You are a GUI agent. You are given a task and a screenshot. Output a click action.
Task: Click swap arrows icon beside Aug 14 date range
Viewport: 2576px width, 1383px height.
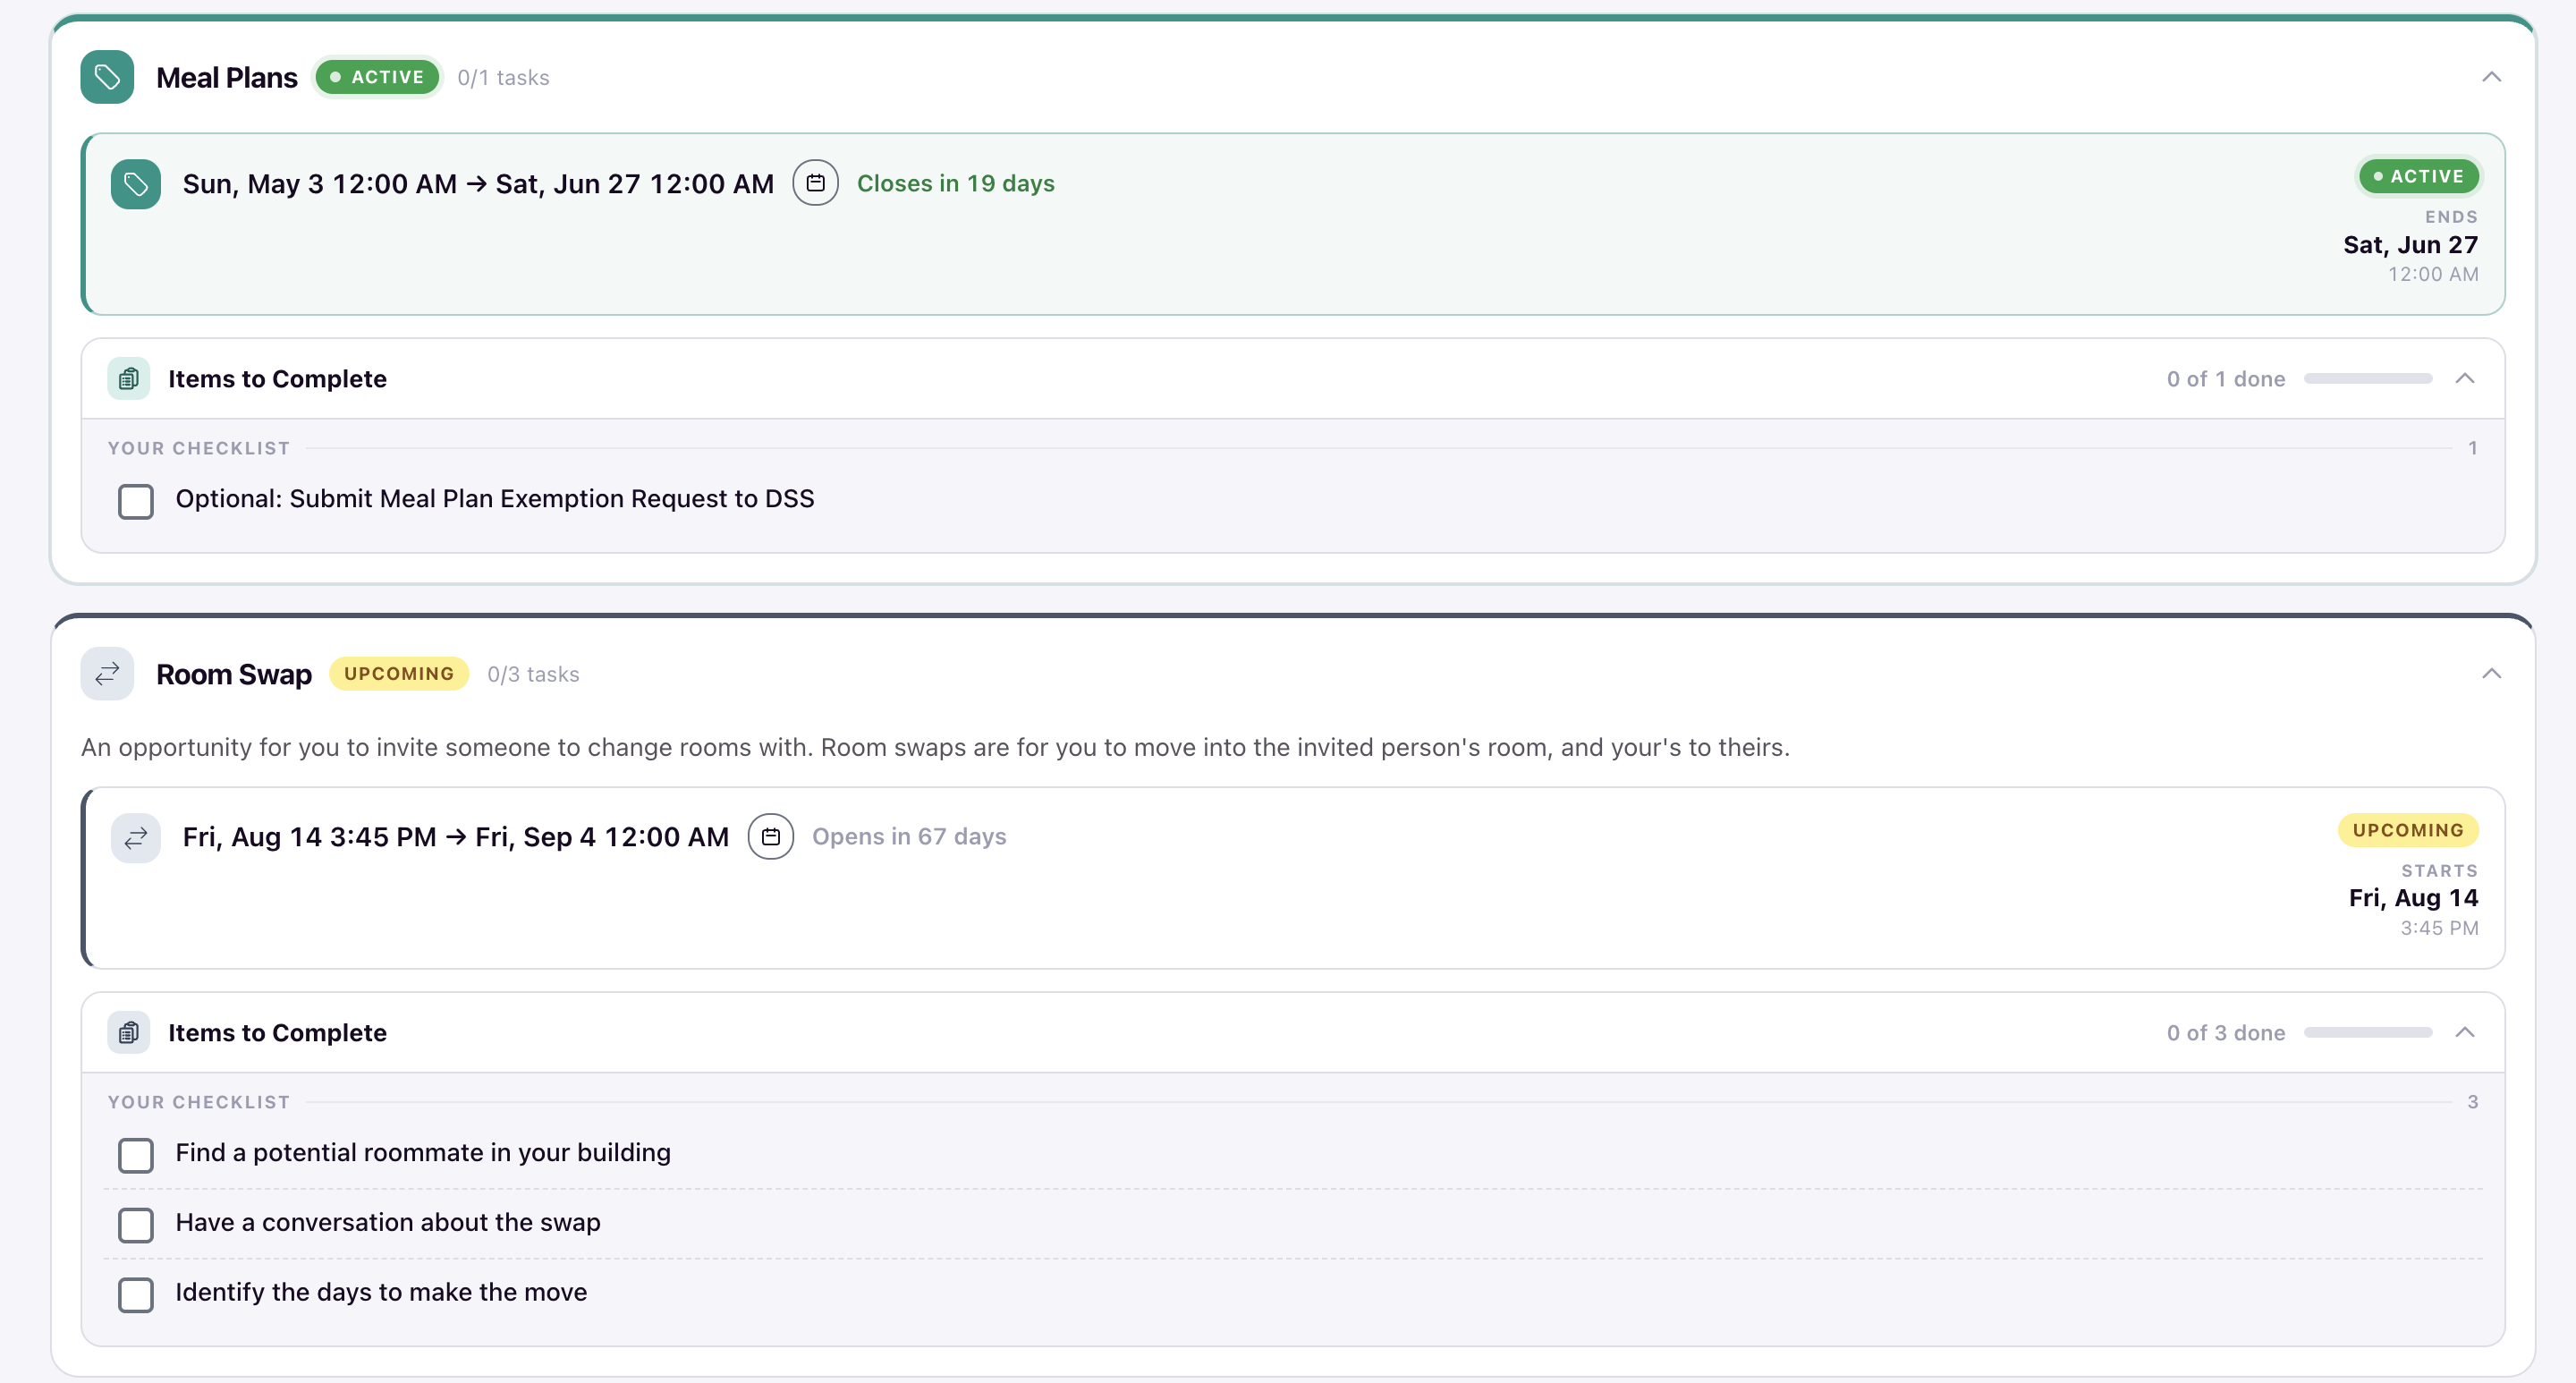pos(136,838)
